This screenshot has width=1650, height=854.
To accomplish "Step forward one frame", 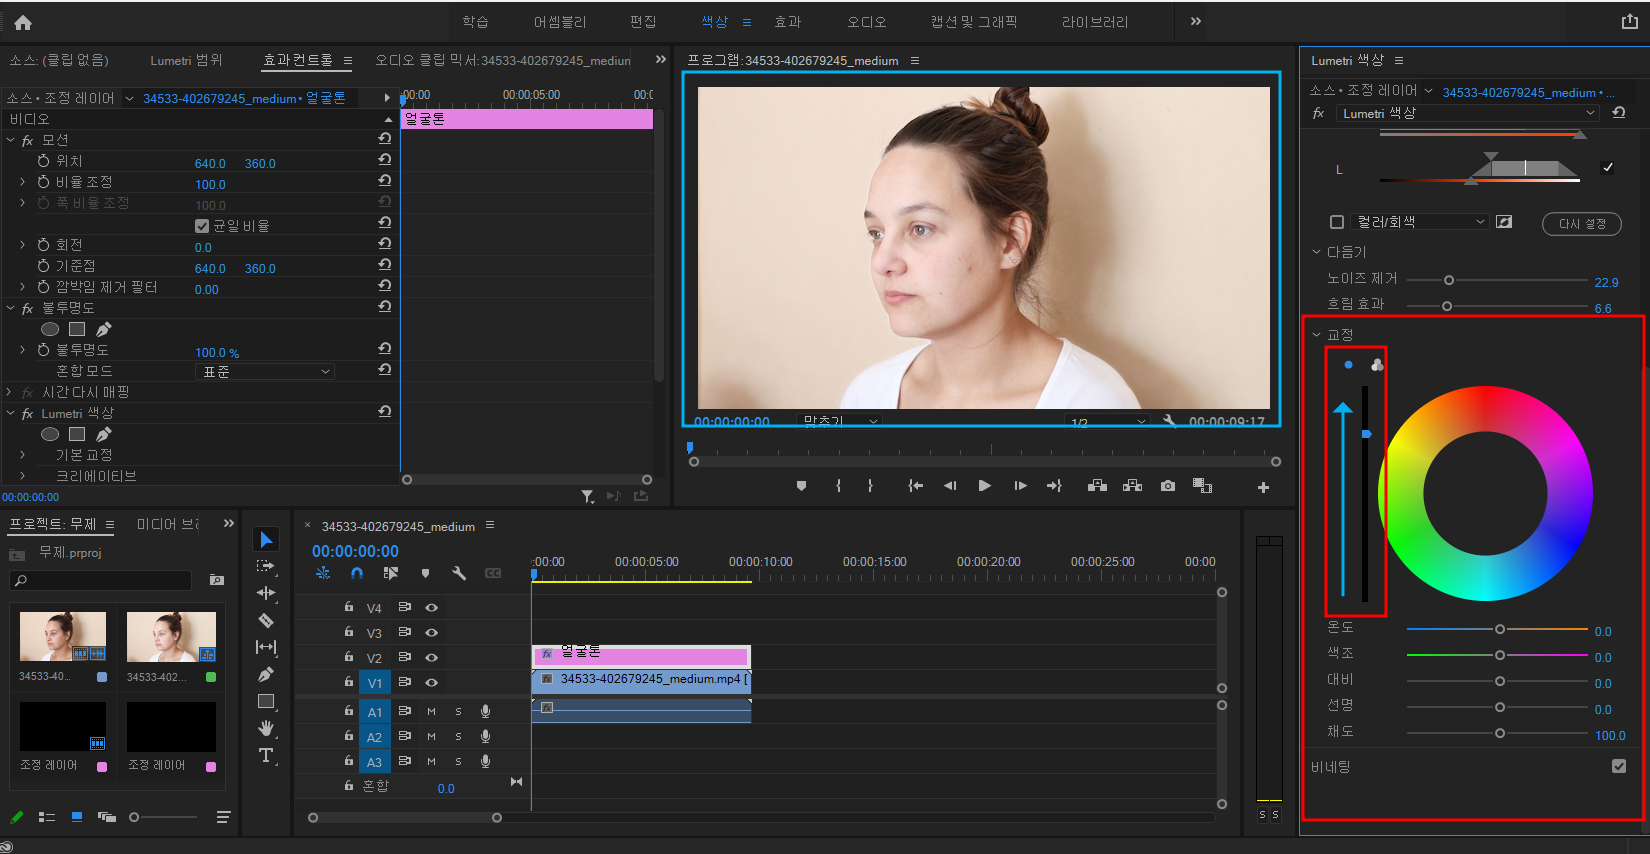I will click(x=1020, y=486).
